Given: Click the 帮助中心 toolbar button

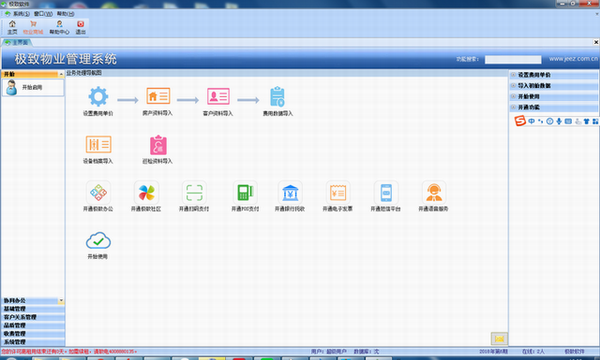Looking at the screenshot, I should pyautogui.click(x=59, y=28).
